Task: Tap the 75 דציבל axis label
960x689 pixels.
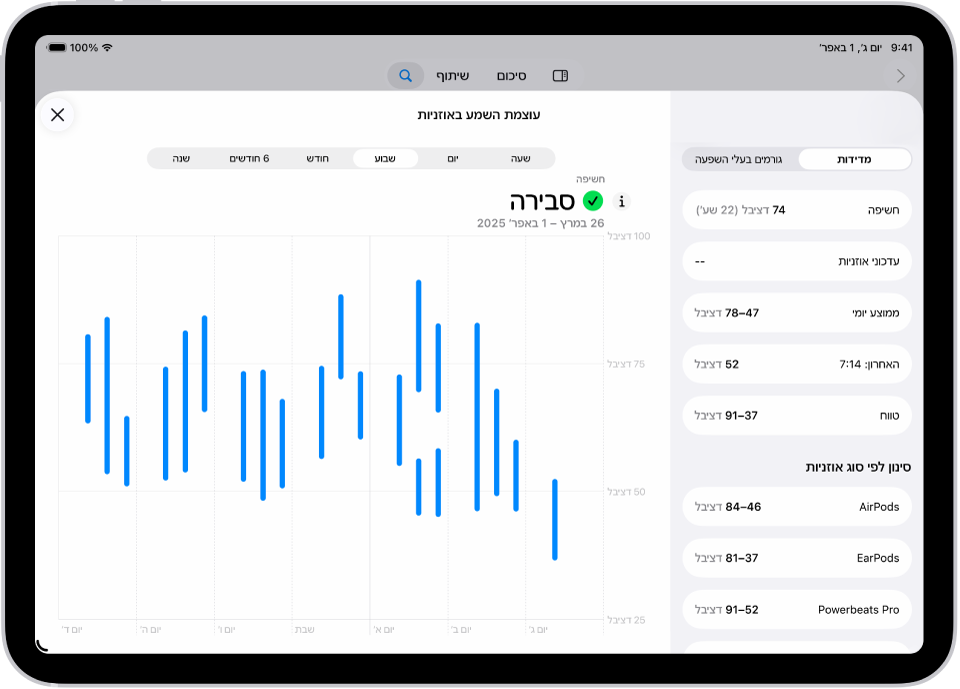Action: (626, 364)
